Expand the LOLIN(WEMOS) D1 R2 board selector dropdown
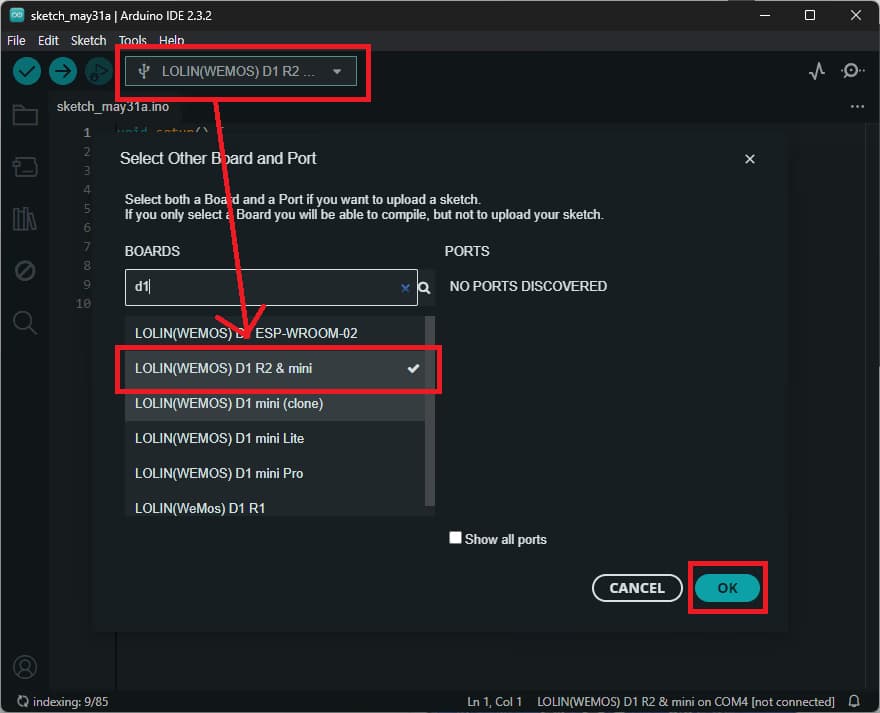The height and width of the screenshot is (713, 880). tap(241, 71)
